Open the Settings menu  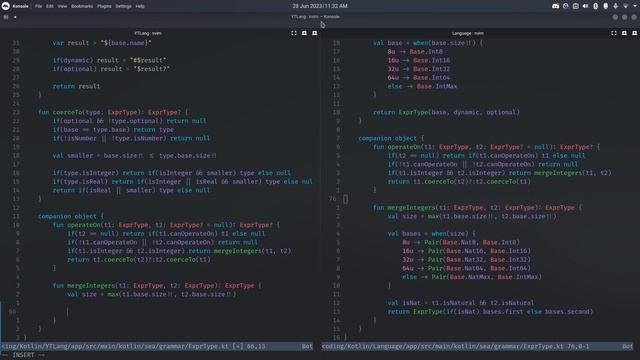(123, 6)
